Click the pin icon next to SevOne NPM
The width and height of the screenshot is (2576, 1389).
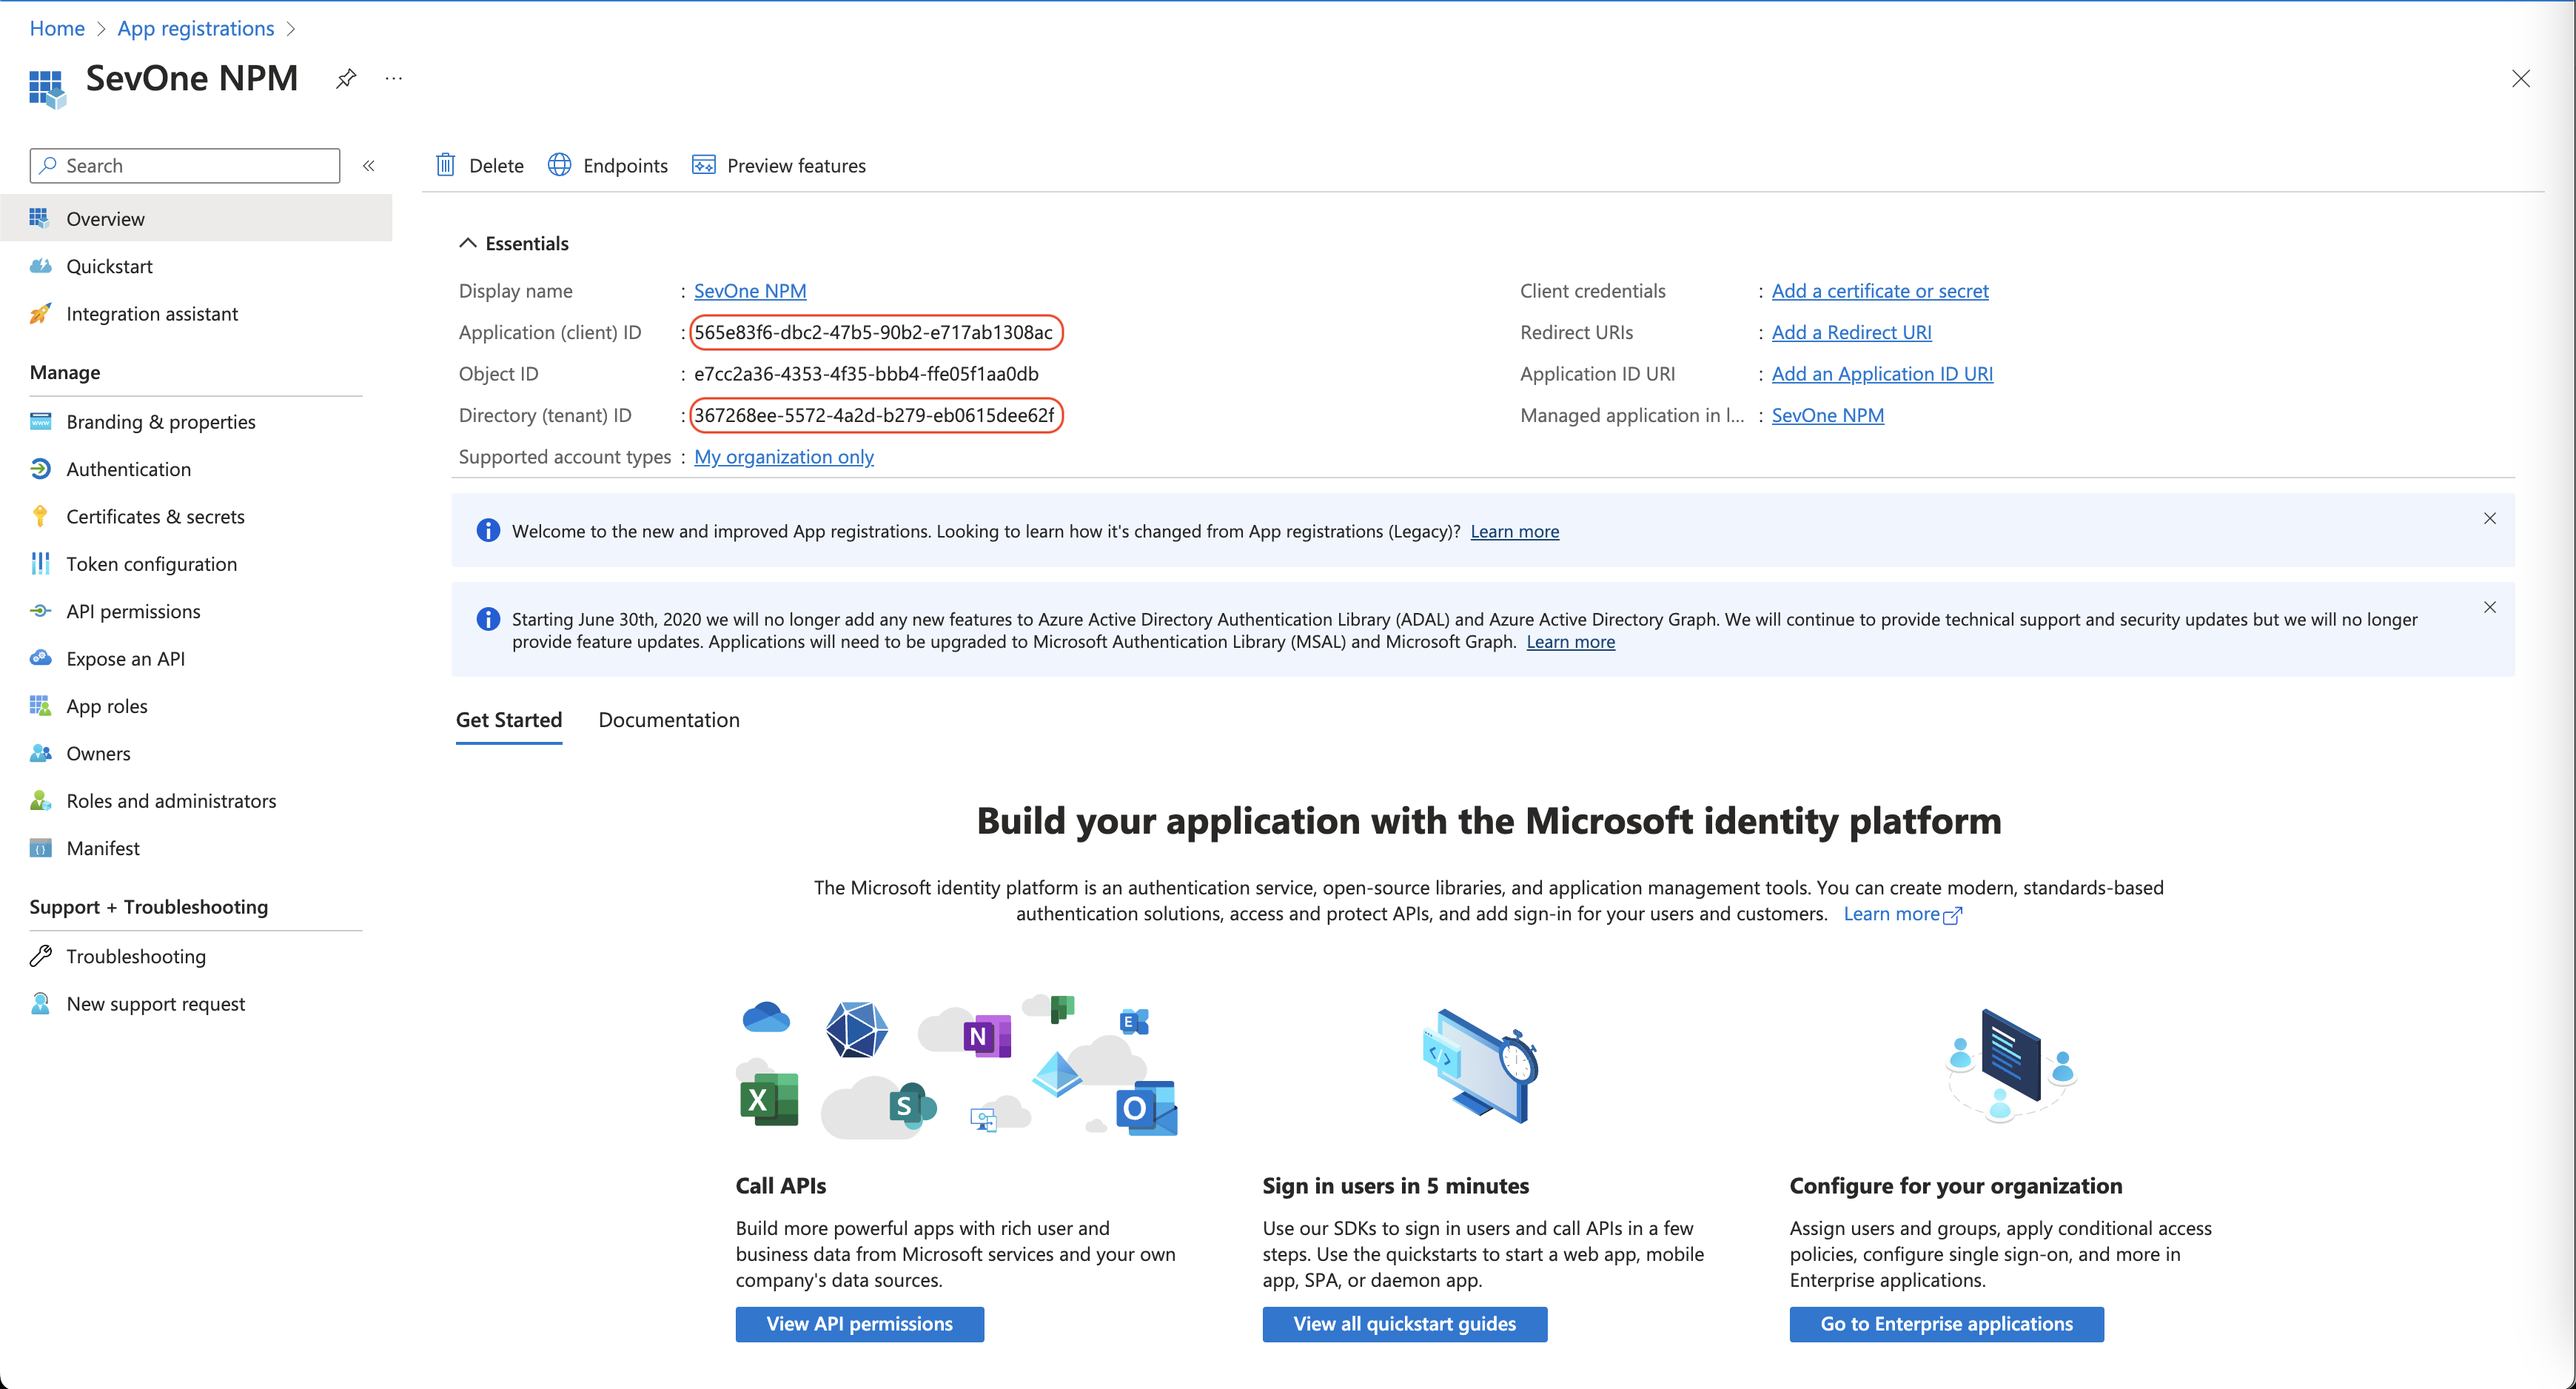tap(346, 78)
